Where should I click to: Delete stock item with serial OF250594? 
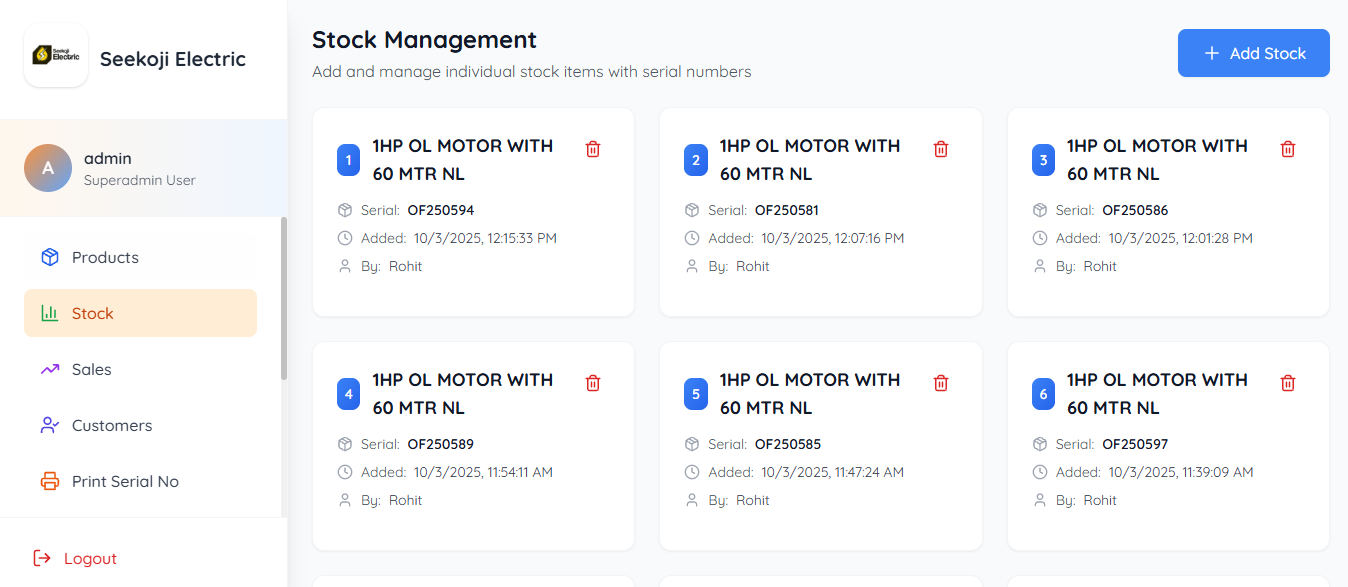593,149
